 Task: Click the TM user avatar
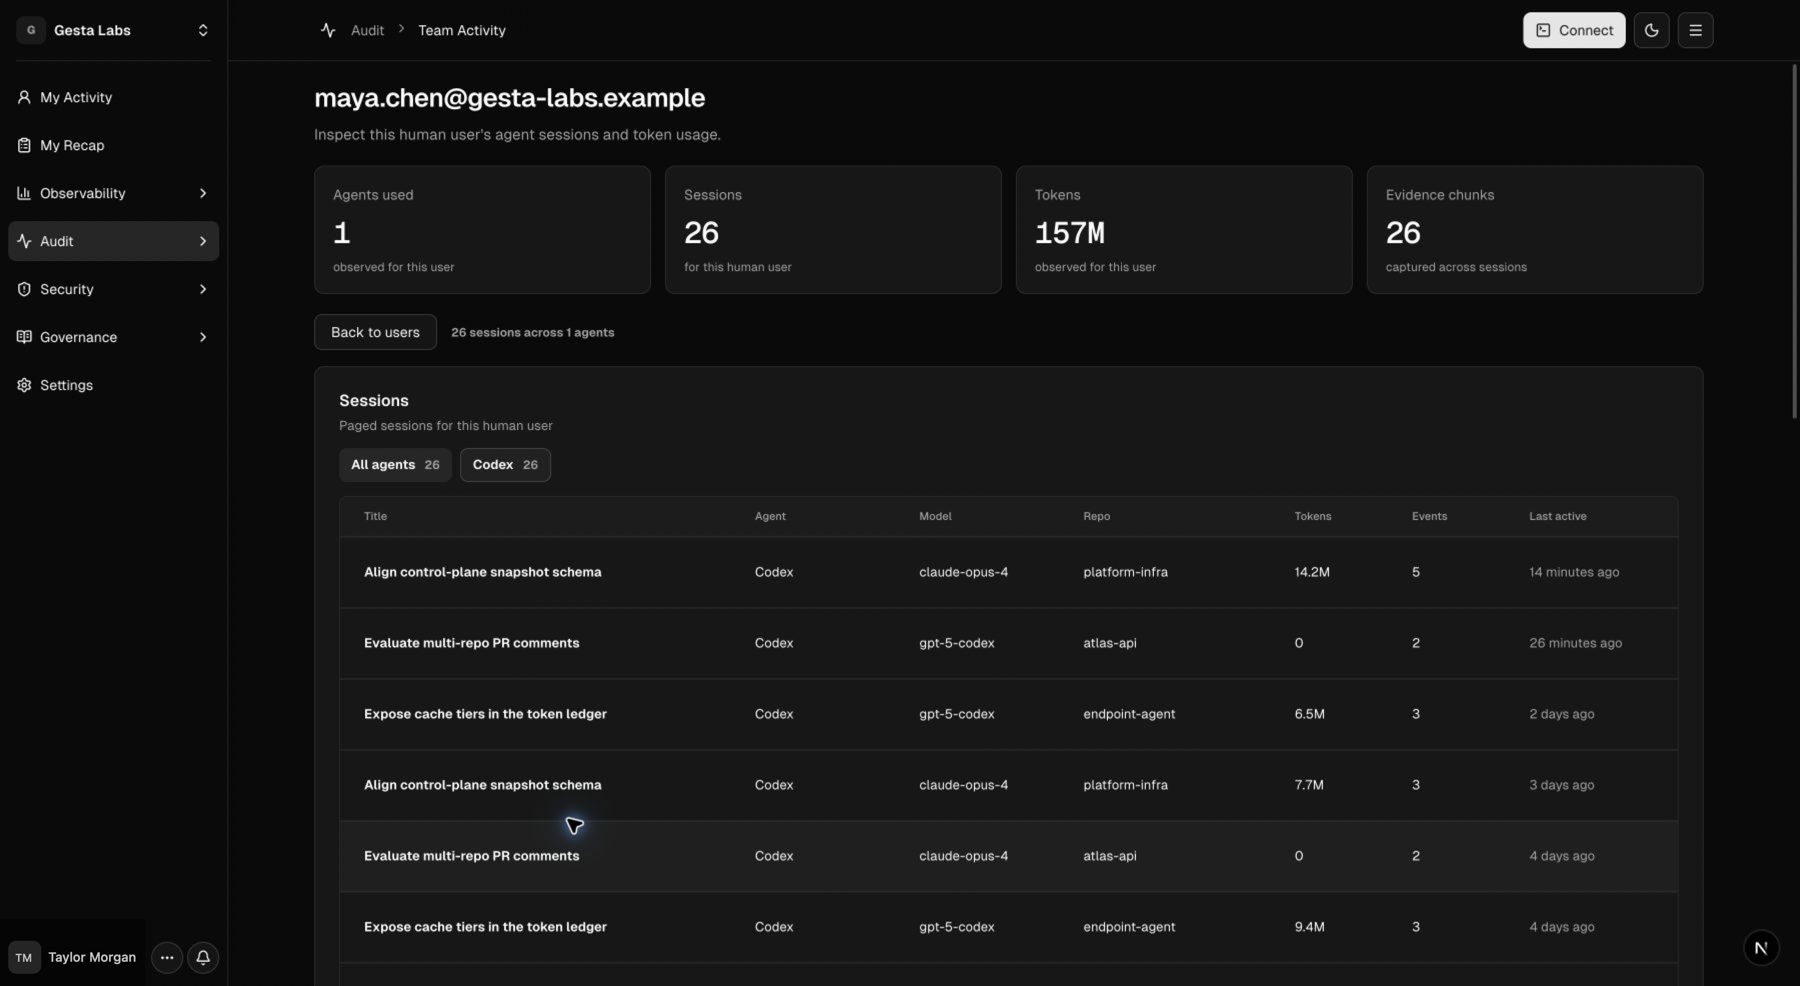click(x=24, y=957)
